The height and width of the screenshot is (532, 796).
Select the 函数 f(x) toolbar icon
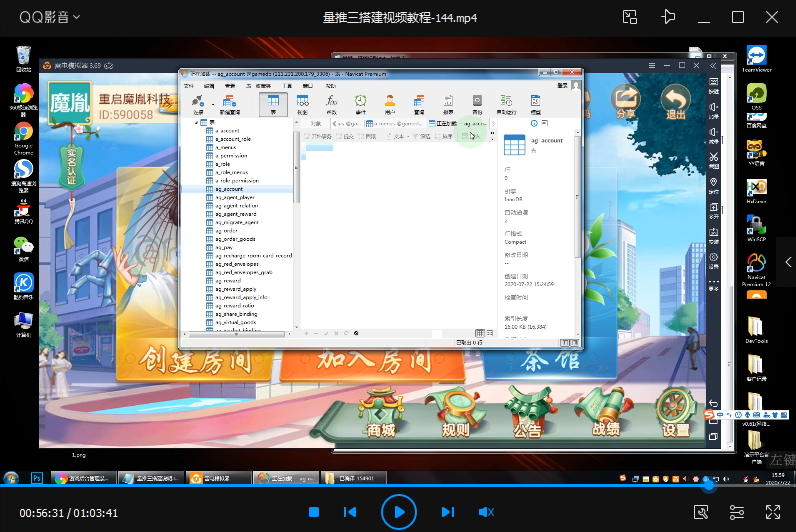[331, 104]
